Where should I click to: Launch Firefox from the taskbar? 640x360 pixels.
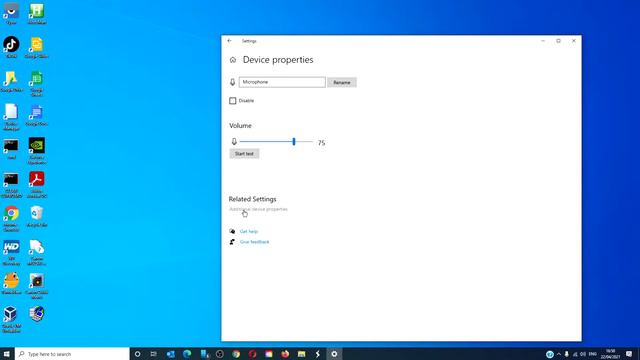tap(285, 354)
